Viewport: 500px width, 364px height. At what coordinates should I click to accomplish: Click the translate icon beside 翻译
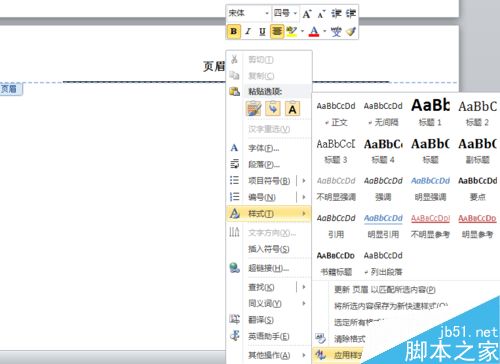click(234, 319)
